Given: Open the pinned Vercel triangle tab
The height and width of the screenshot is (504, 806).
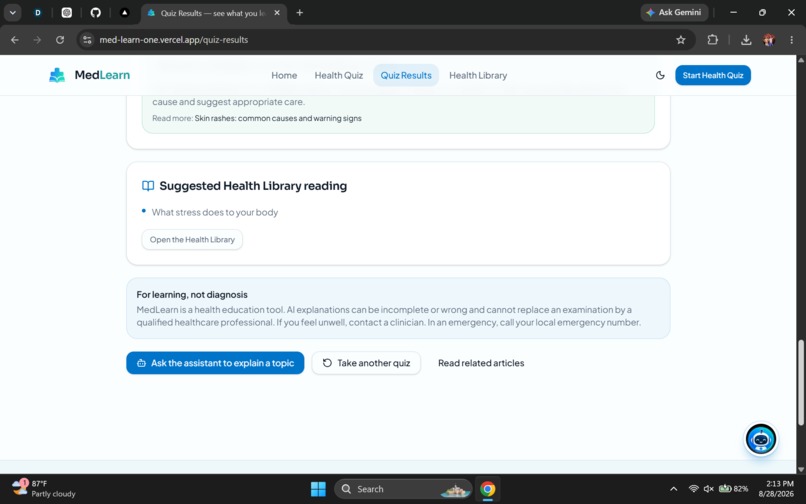Looking at the screenshot, I should 124,13.
